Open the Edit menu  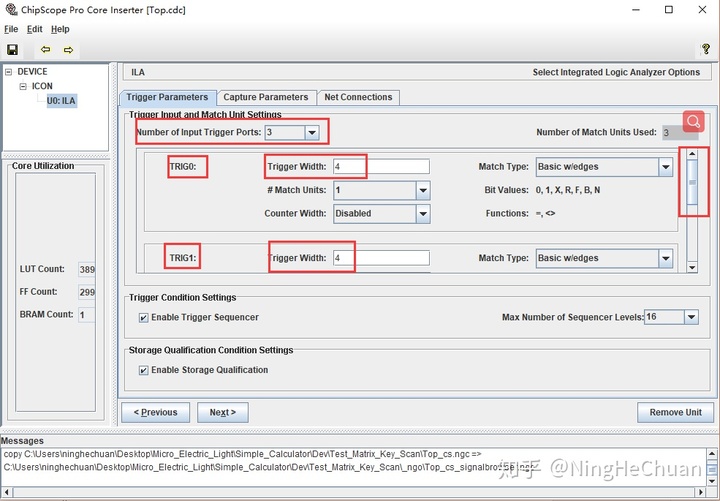tap(34, 29)
